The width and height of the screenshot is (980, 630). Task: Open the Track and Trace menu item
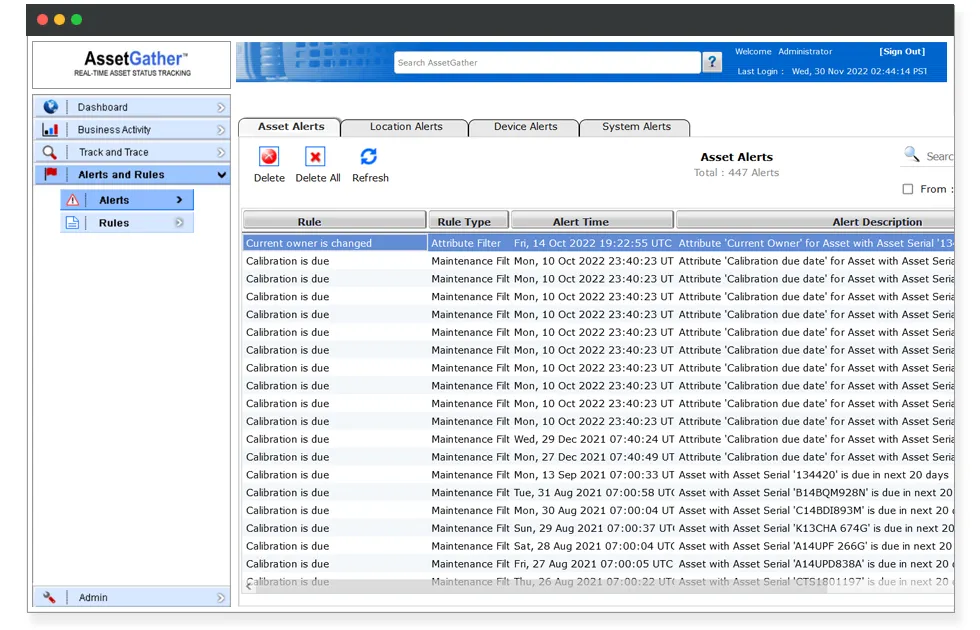pyautogui.click(x=132, y=152)
